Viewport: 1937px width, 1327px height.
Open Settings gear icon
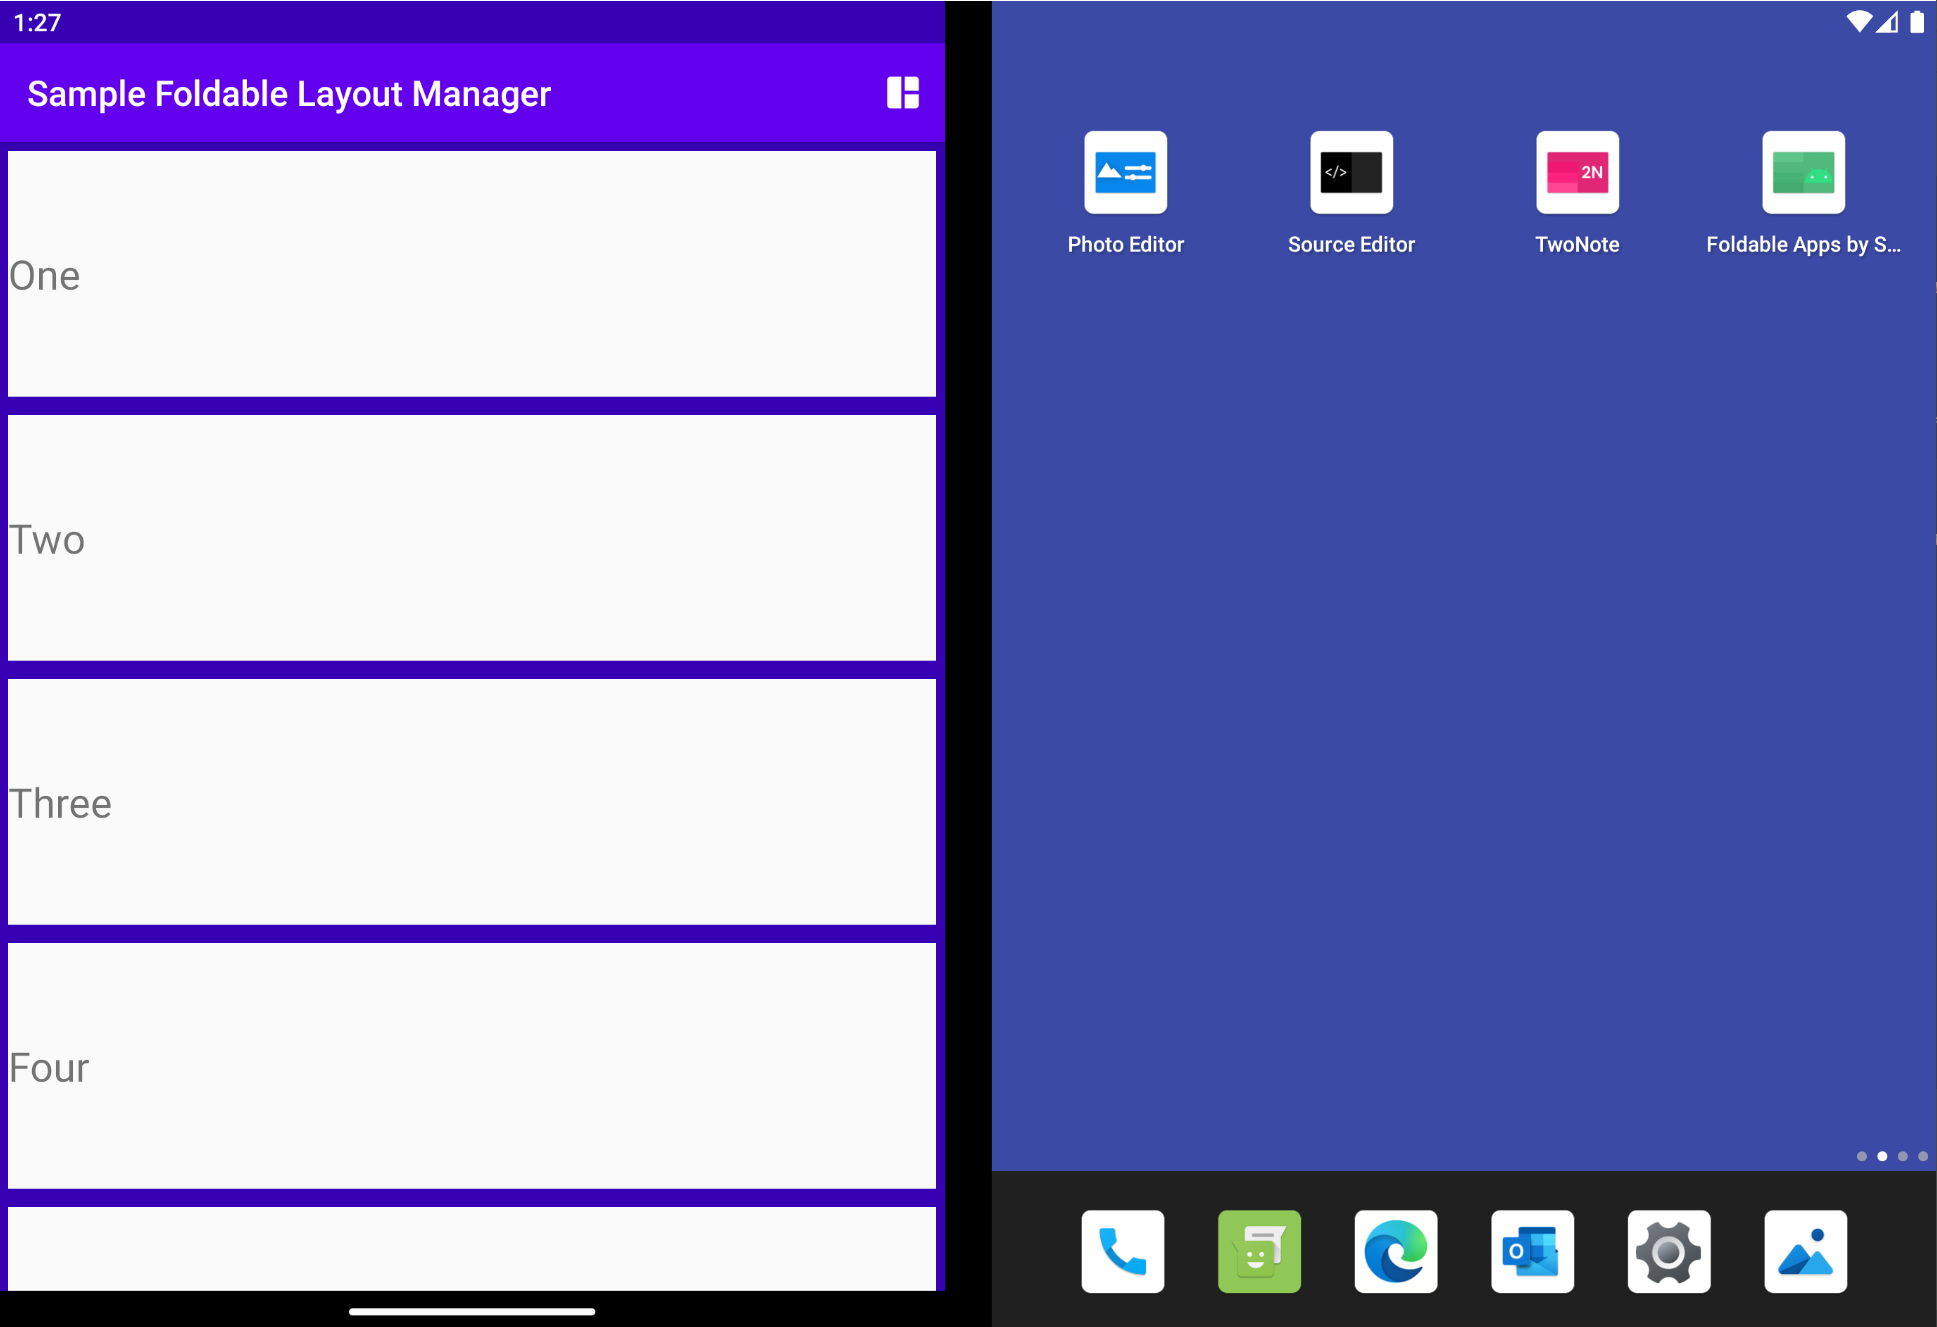coord(1668,1253)
